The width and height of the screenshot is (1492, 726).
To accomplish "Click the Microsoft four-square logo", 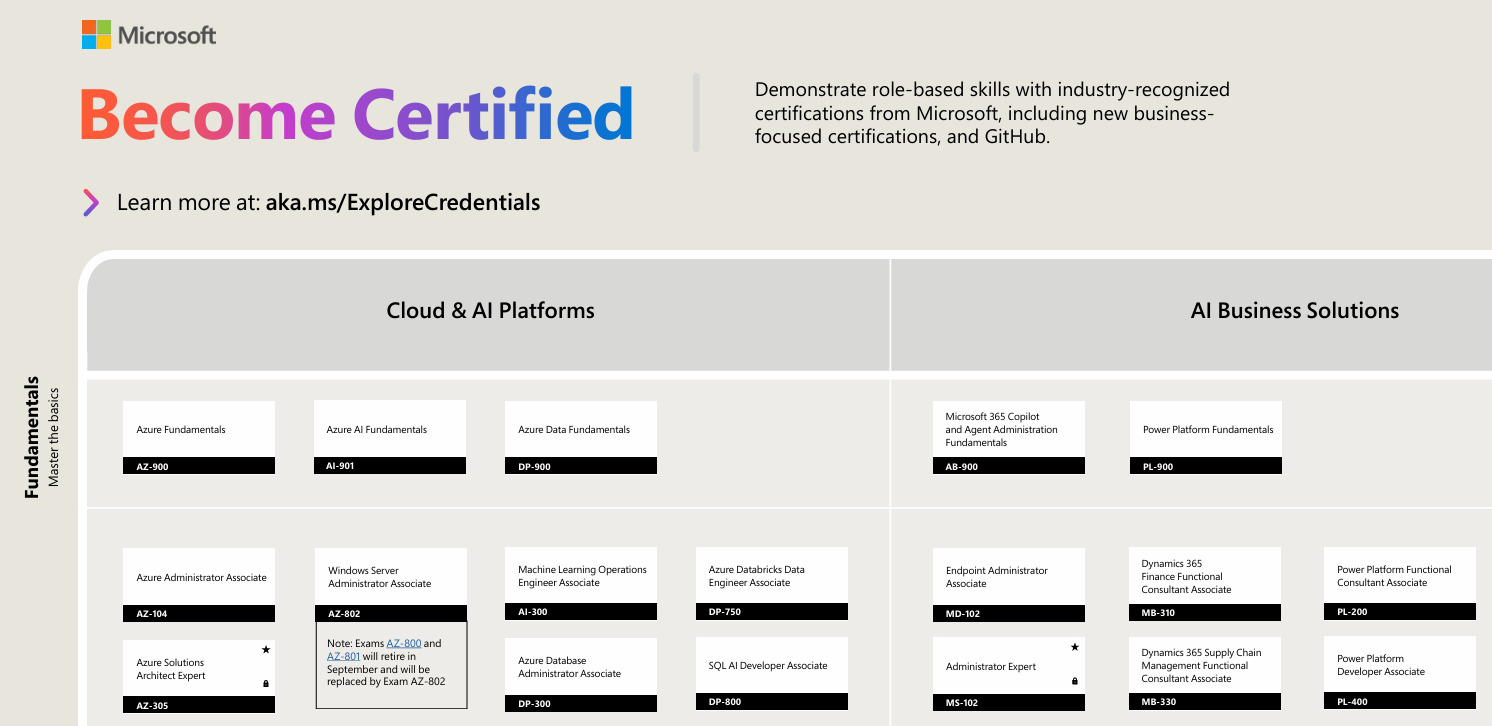I will [96, 35].
